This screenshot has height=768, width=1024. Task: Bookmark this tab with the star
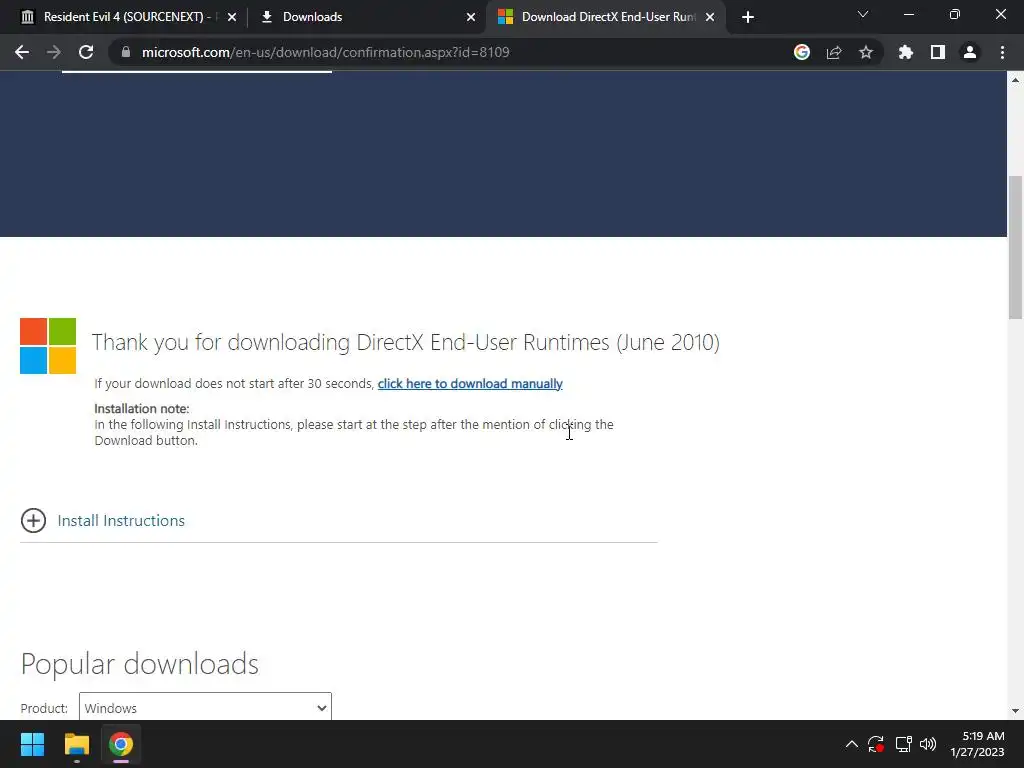pyautogui.click(x=866, y=52)
